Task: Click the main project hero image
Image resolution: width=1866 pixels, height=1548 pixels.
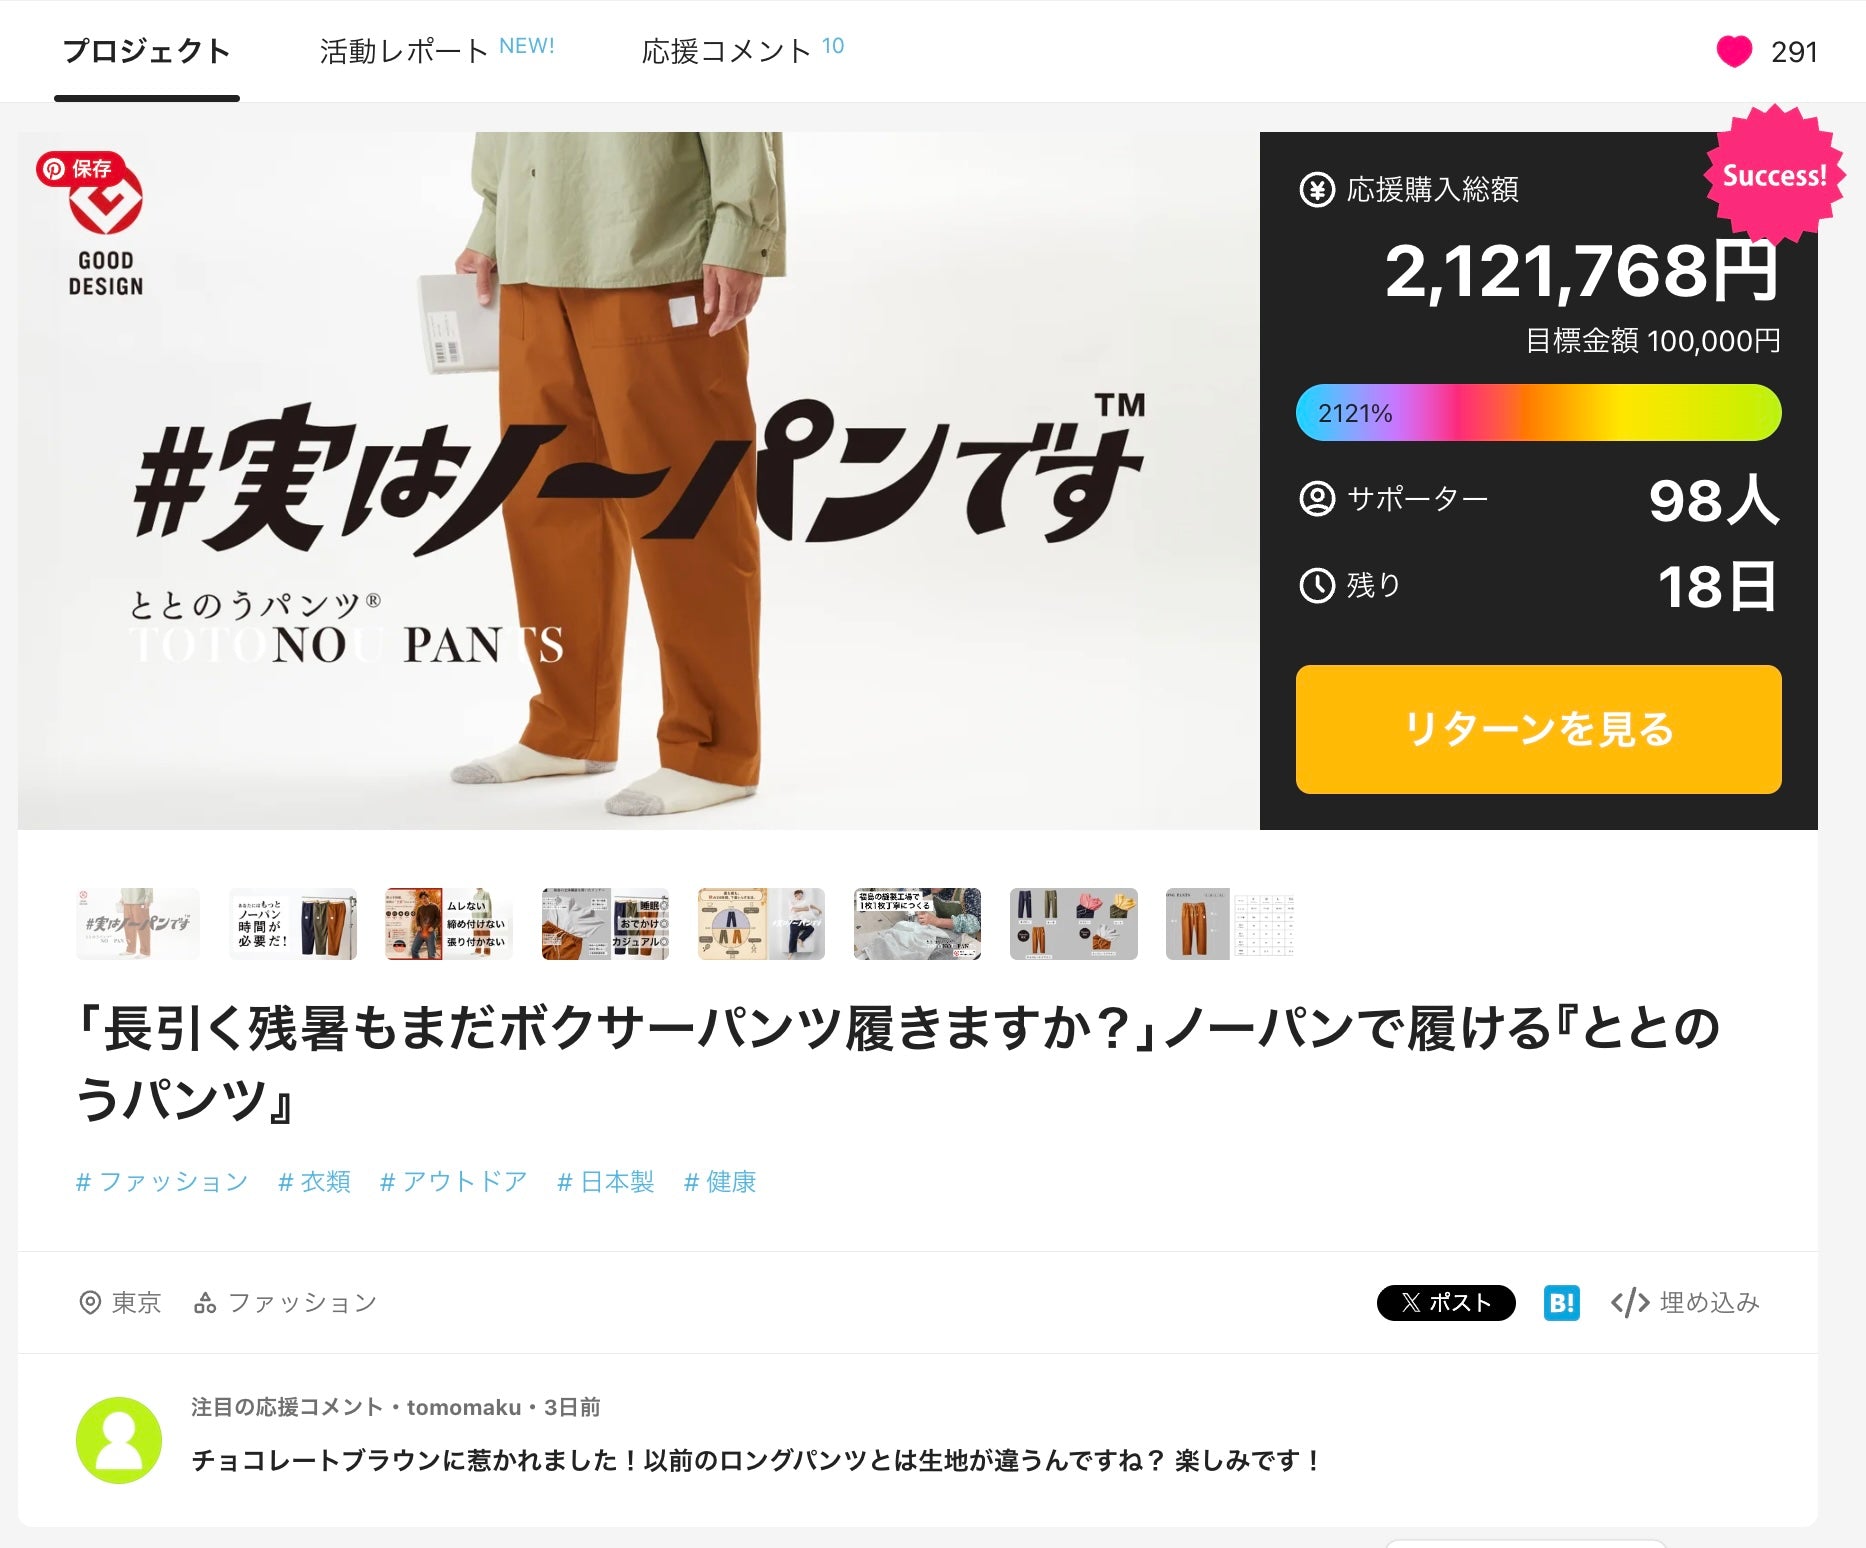Action: coord(638,481)
